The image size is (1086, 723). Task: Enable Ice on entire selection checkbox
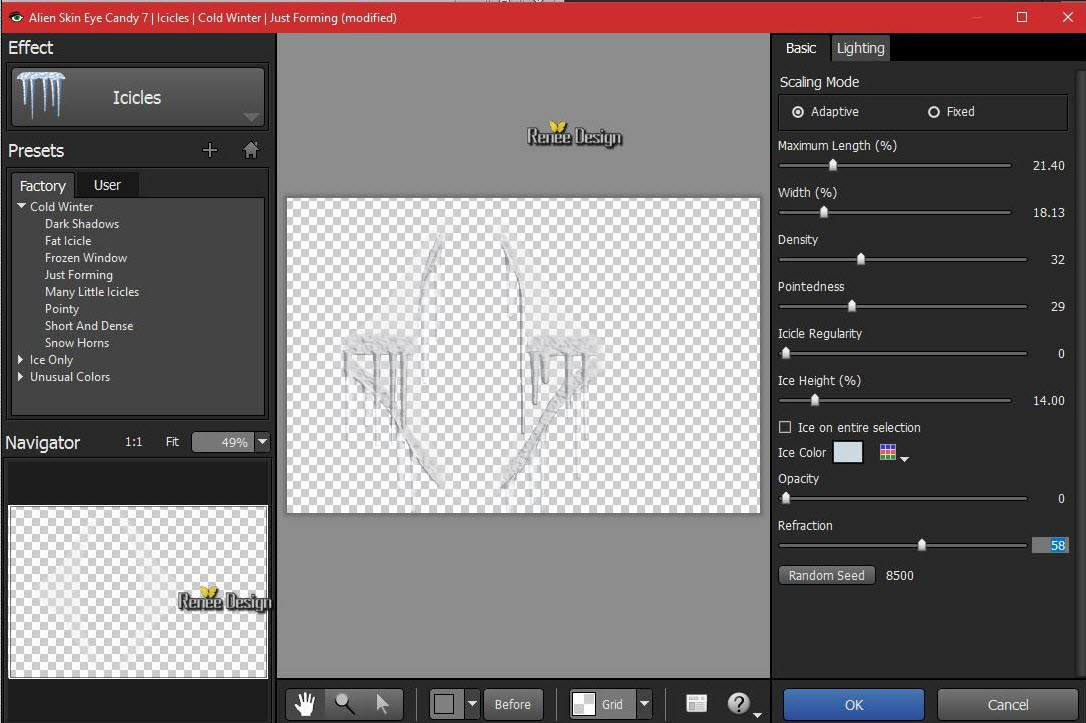[785, 427]
